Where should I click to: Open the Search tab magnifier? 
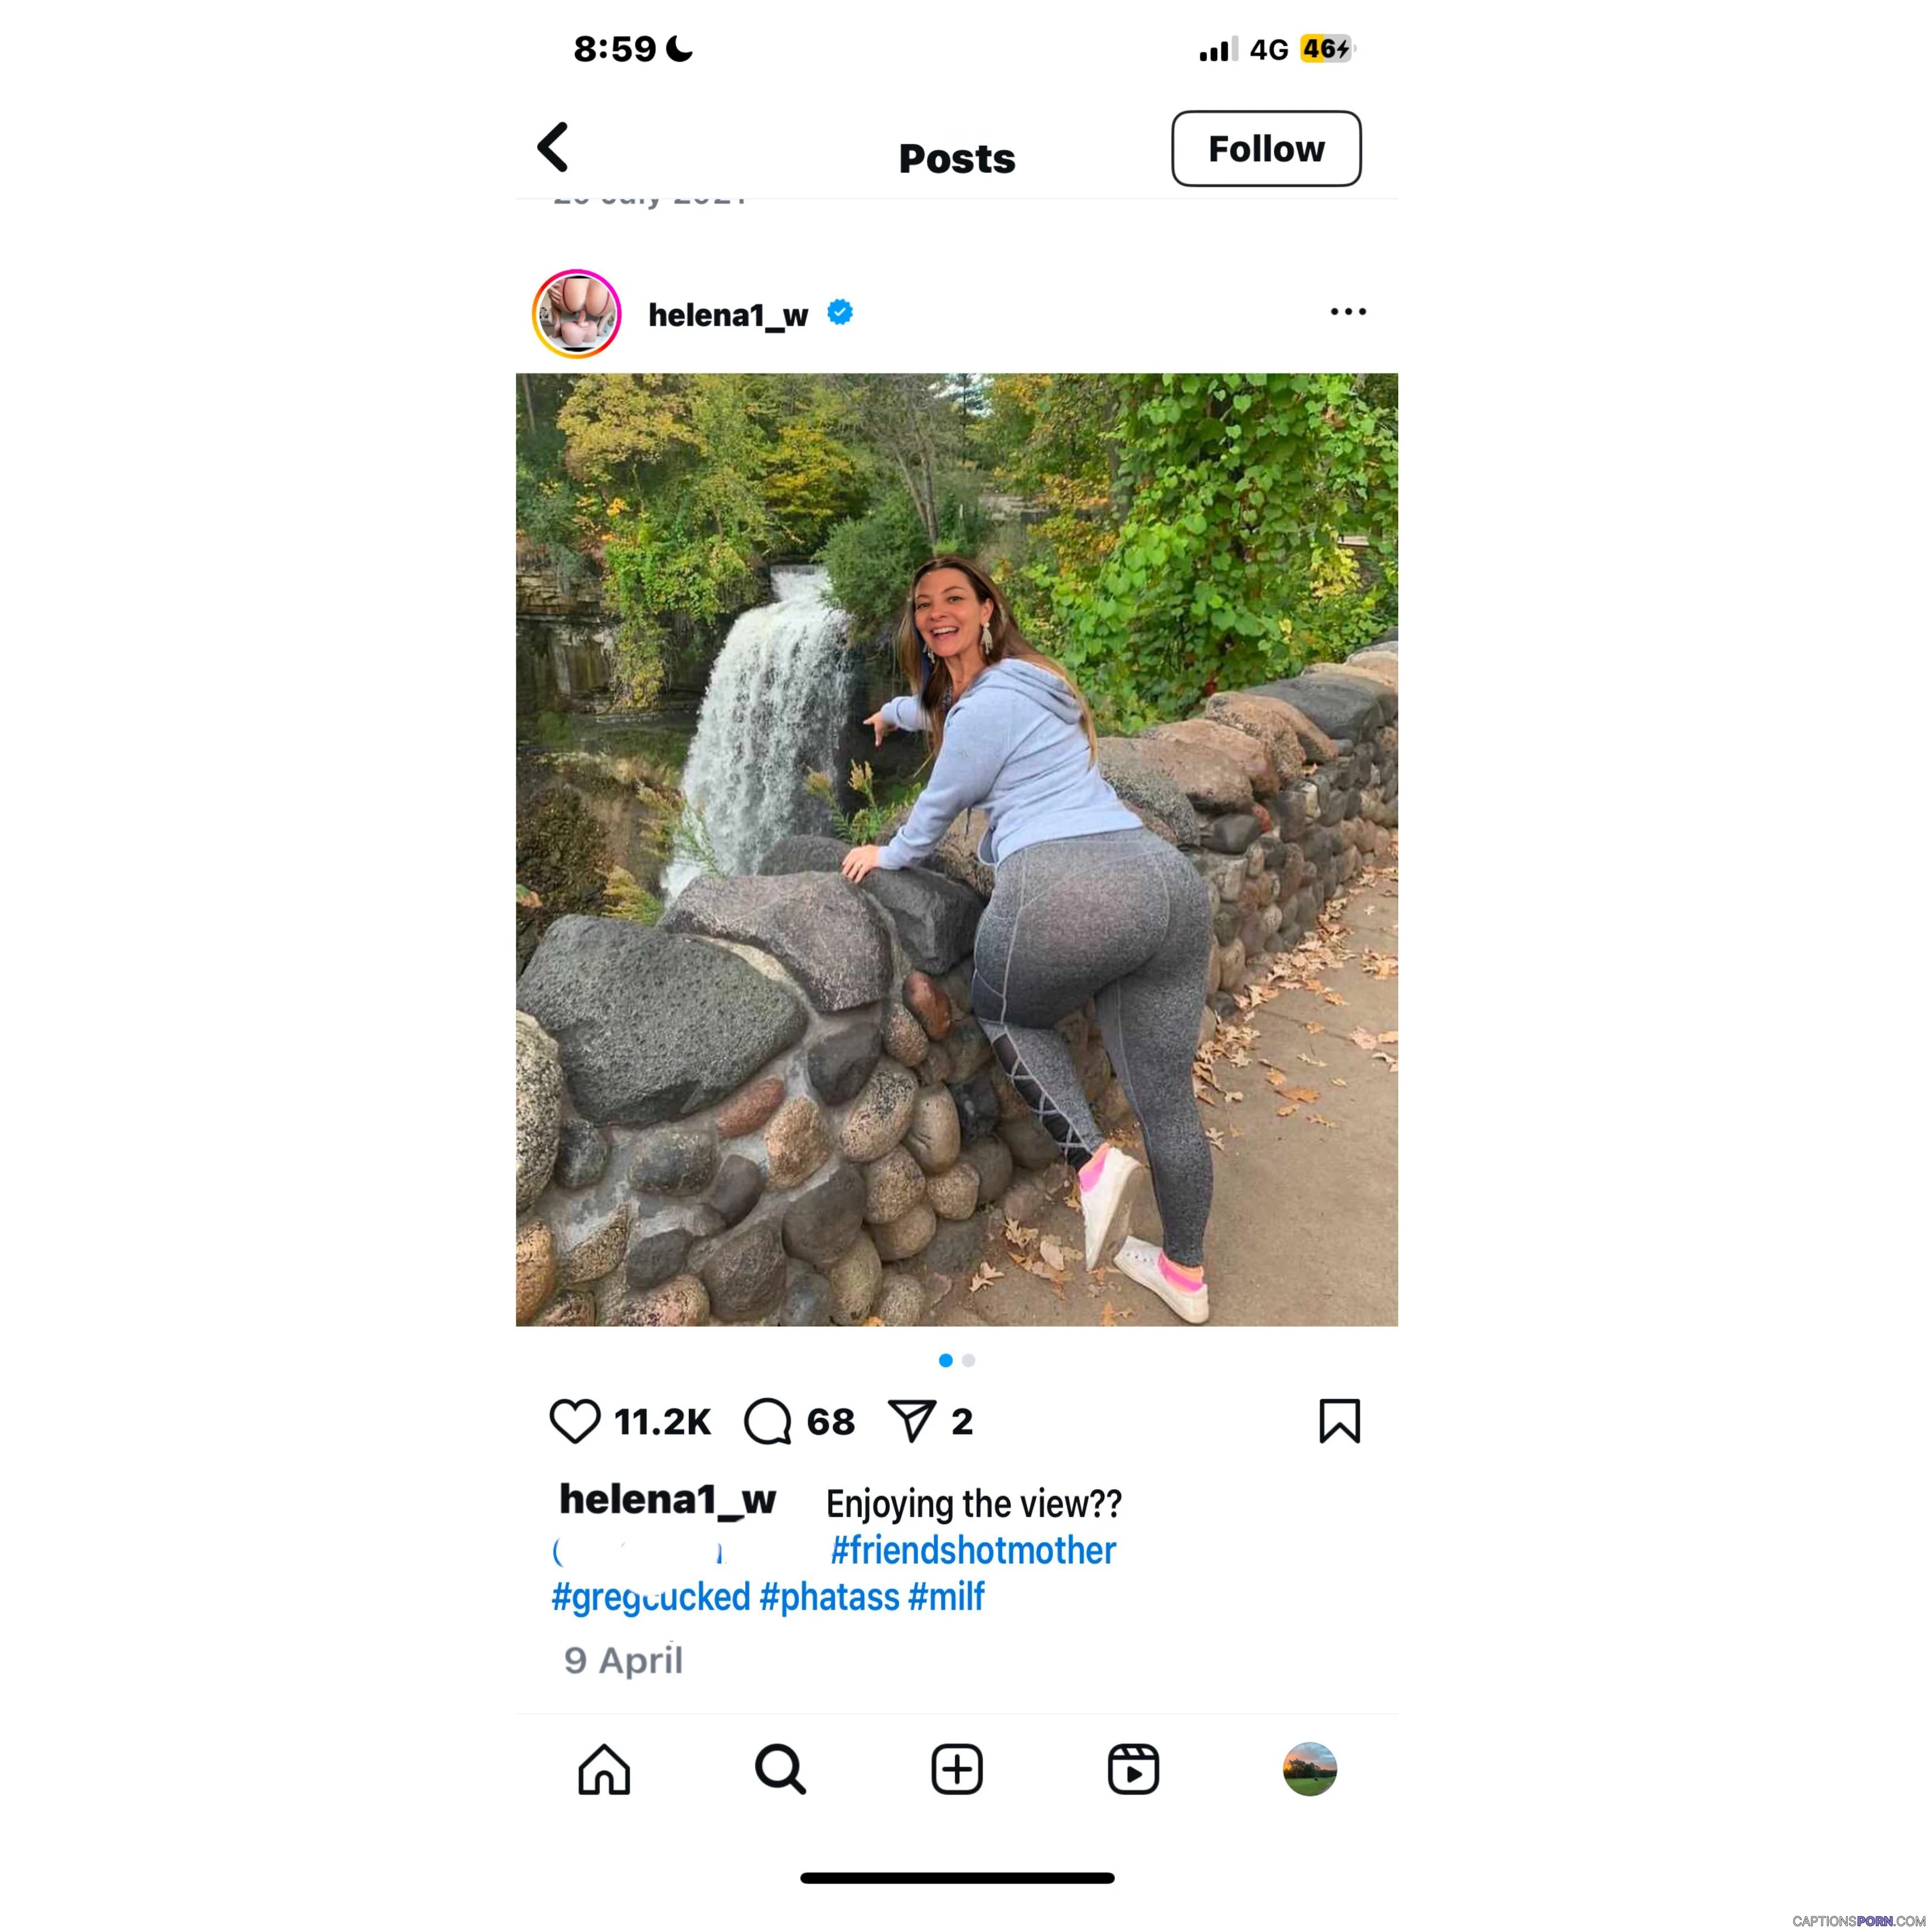tap(781, 1769)
